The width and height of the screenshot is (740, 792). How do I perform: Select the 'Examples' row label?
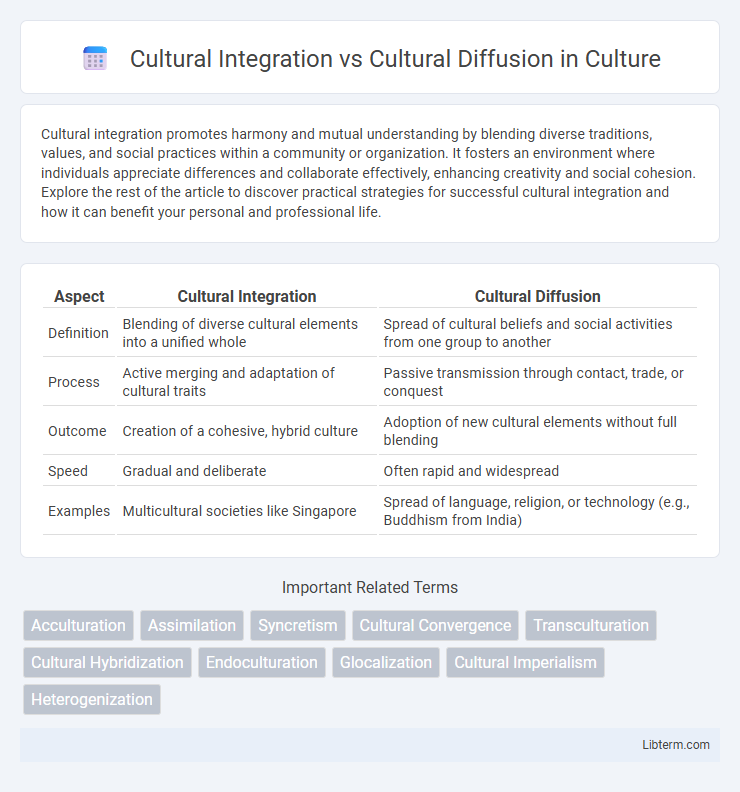click(x=79, y=511)
